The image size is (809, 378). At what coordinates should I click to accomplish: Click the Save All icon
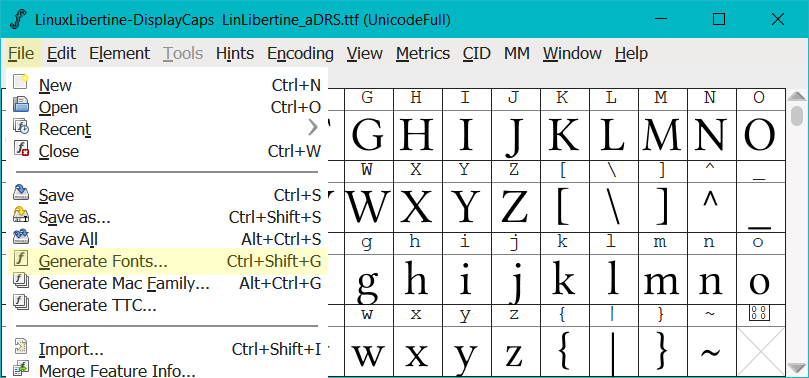point(21,238)
